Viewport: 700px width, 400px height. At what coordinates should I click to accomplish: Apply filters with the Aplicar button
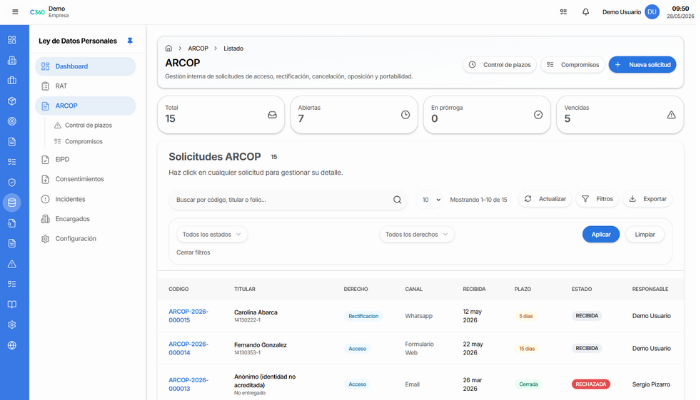coord(601,234)
